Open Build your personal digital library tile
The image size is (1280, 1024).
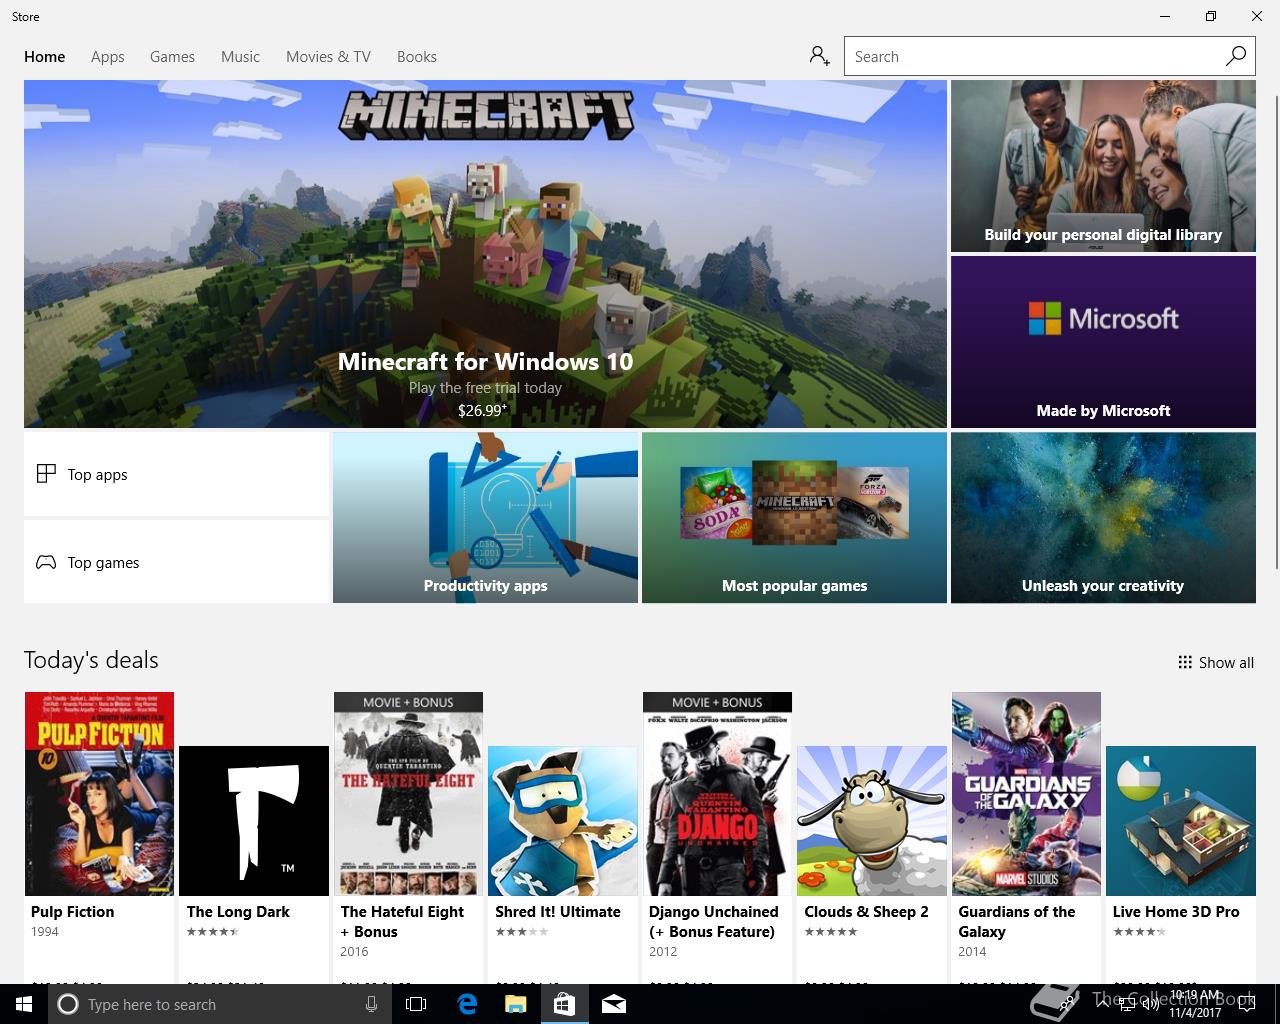click(x=1103, y=166)
